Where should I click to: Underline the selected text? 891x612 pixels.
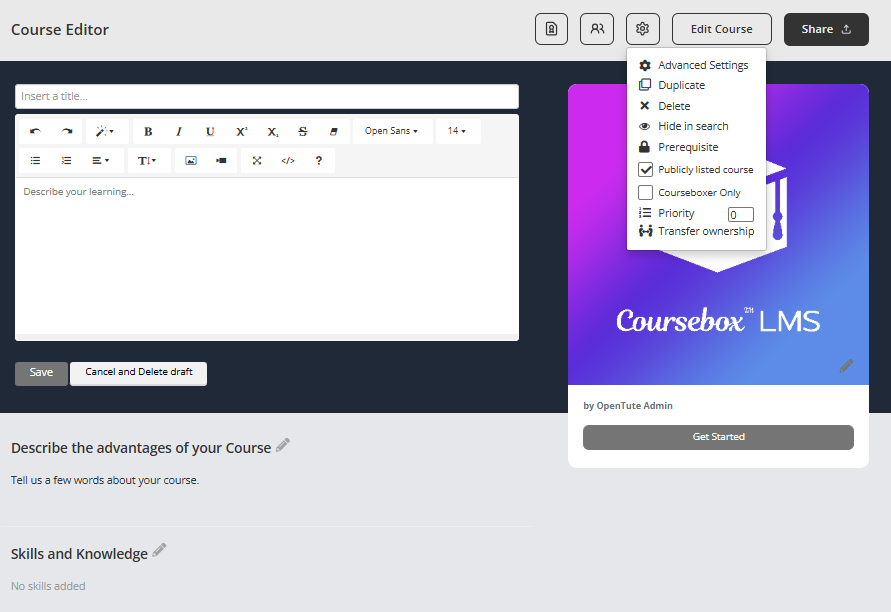(x=210, y=131)
